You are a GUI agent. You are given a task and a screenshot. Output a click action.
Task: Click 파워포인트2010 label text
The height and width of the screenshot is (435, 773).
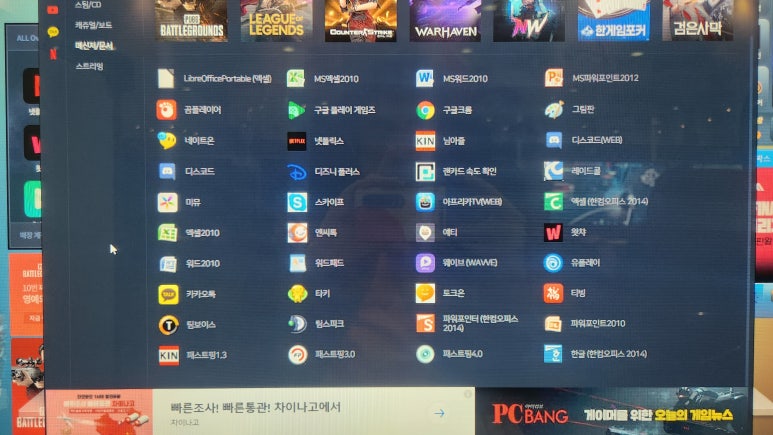[598, 324]
